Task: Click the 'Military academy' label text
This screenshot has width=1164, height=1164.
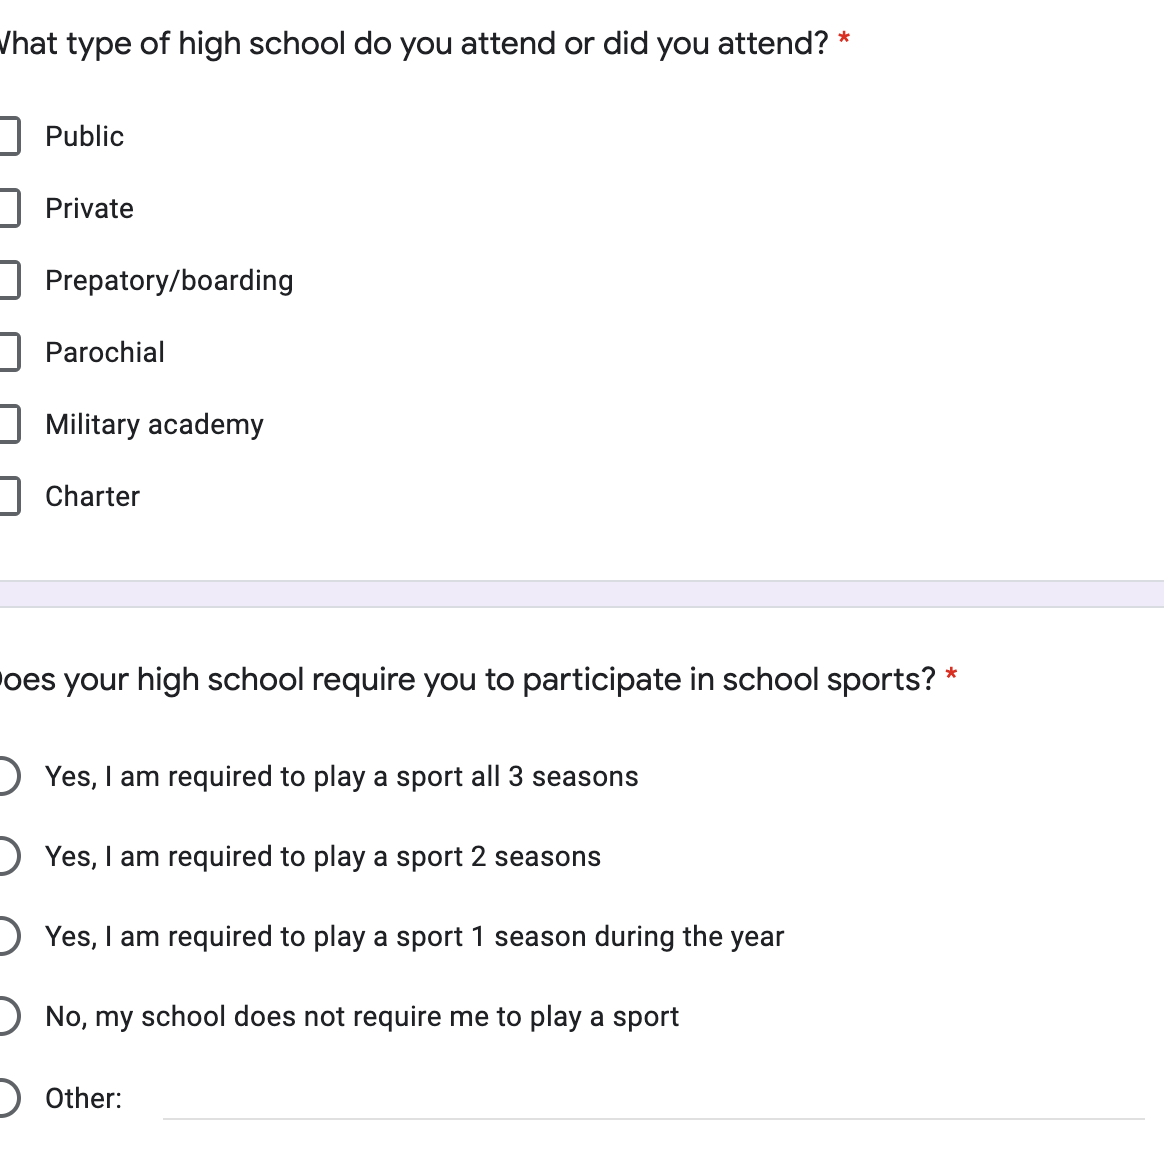Action: click(154, 425)
